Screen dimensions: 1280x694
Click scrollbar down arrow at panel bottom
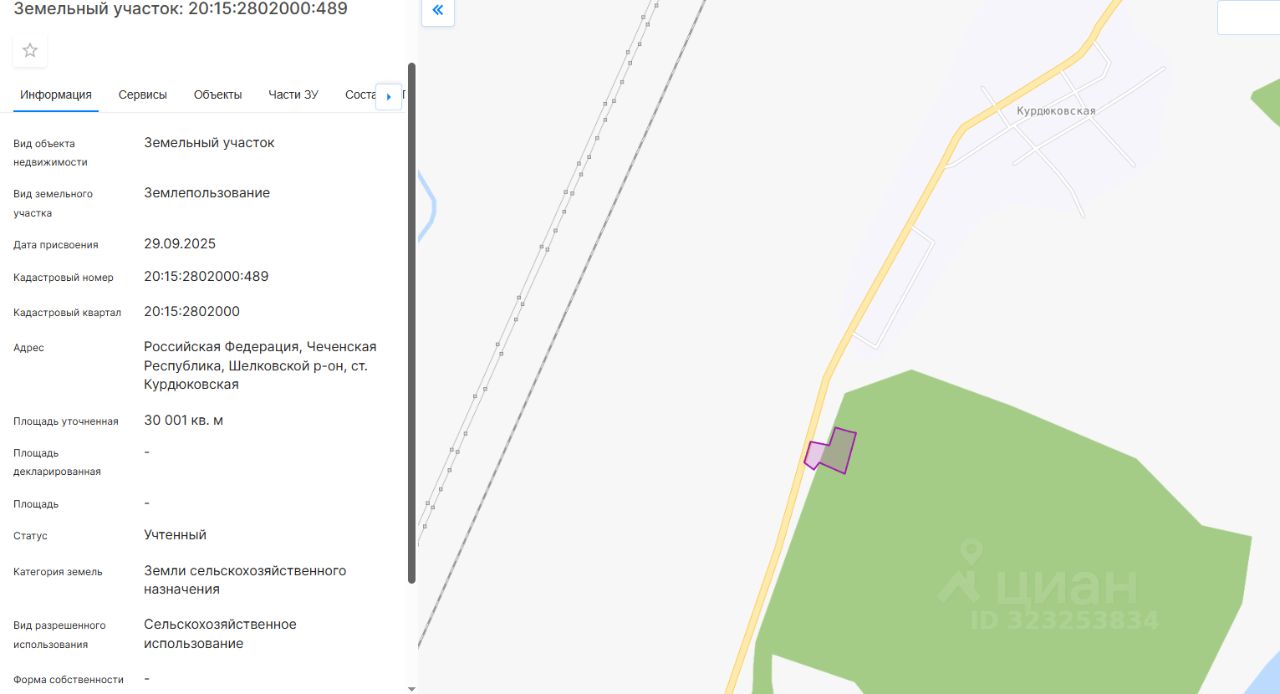coord(412,688)
